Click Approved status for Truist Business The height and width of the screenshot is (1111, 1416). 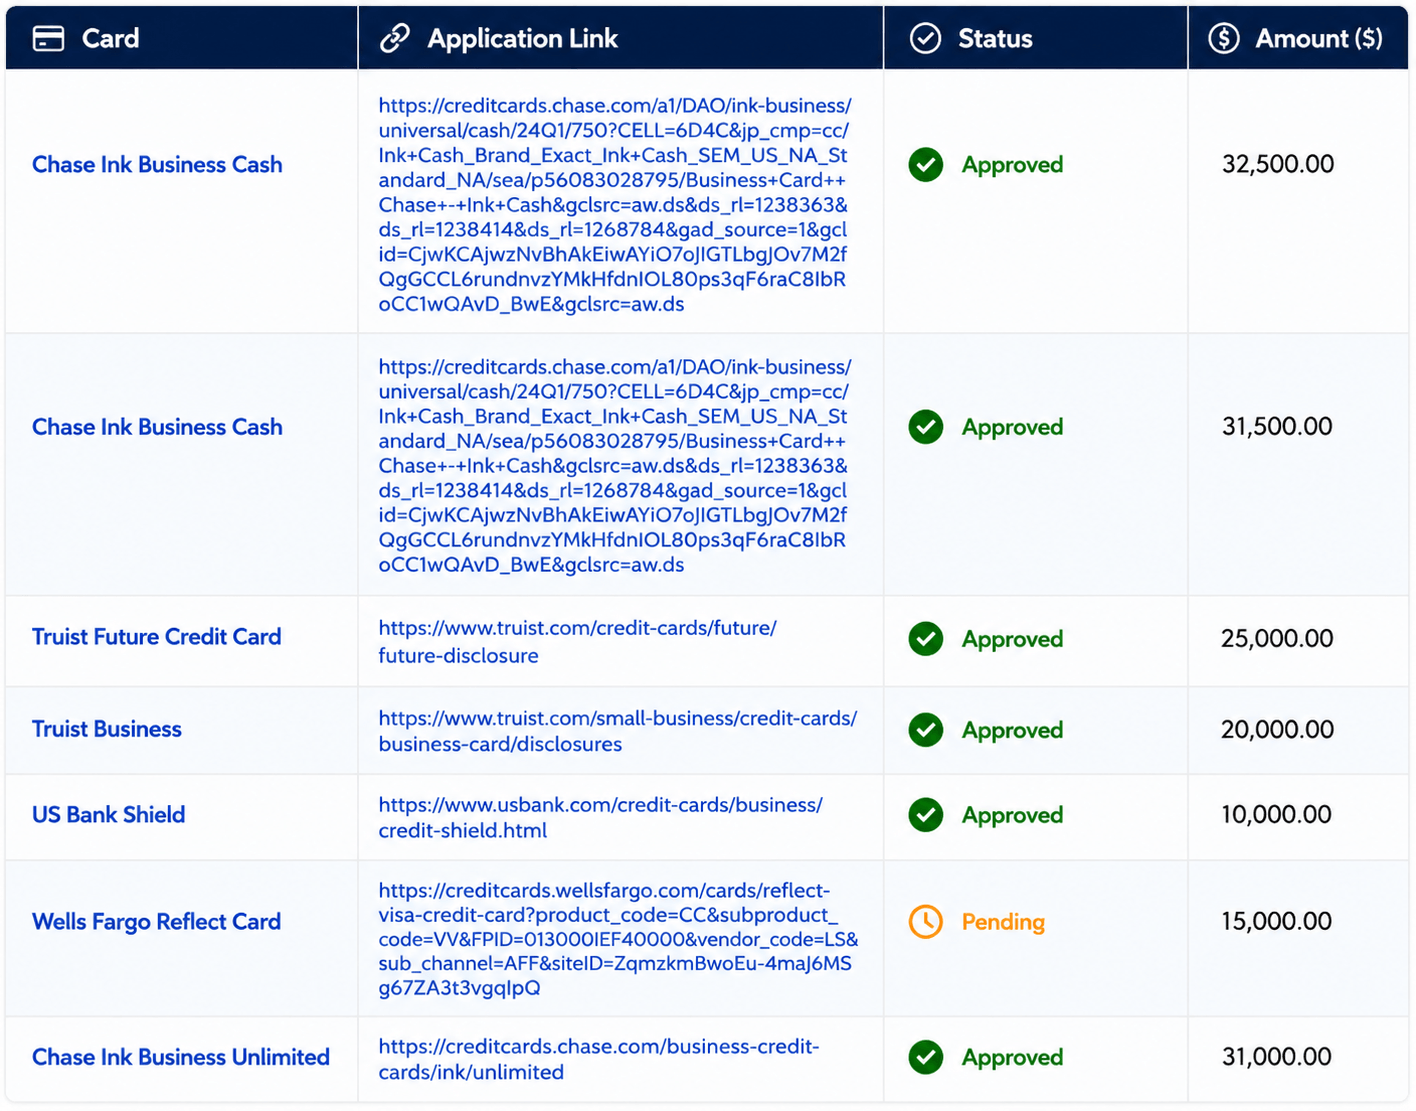pos(1012,730)
